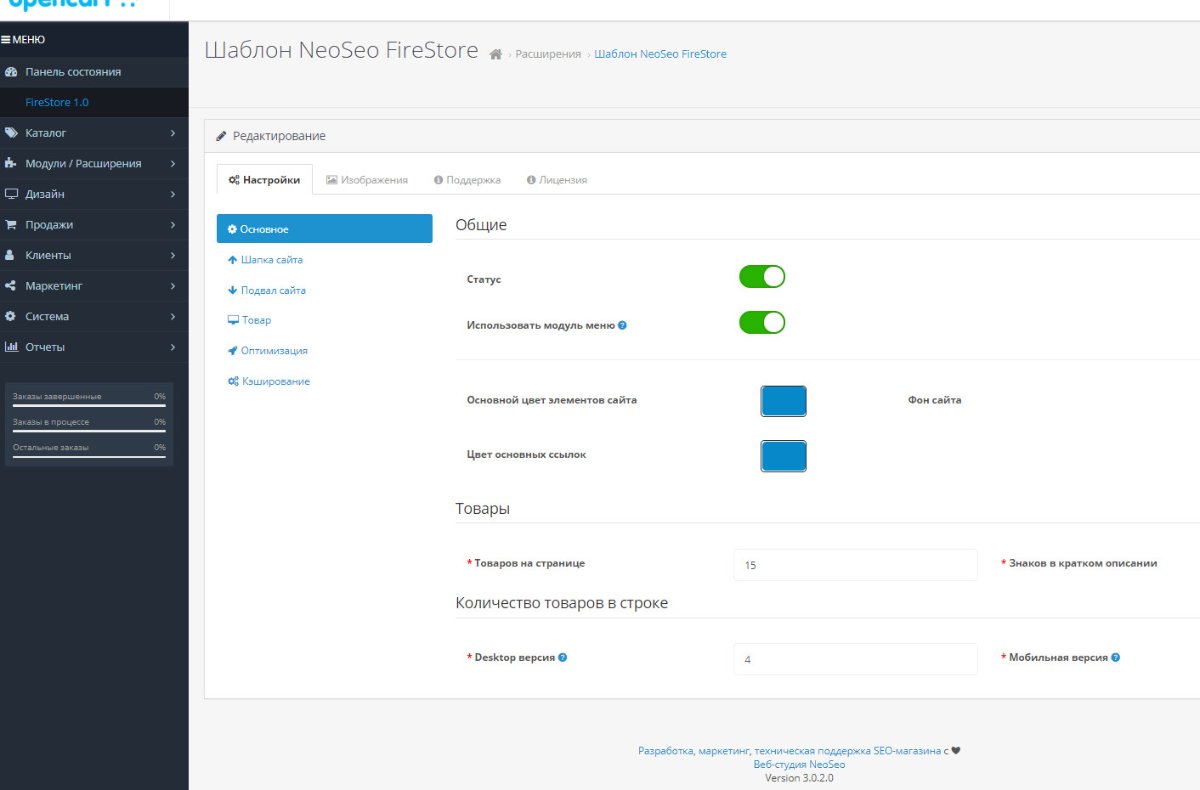
Task: Click the pencil icon beside Редактирование
Action: tap(223, 136)
